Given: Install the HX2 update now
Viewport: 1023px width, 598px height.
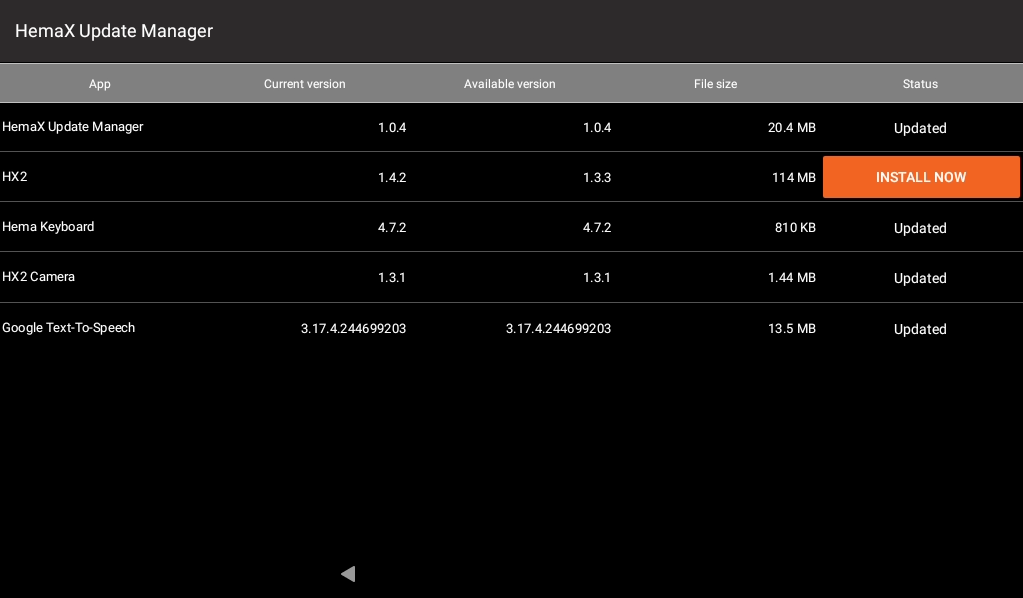Looking at the screenshot, I should [x=921, y=177].
